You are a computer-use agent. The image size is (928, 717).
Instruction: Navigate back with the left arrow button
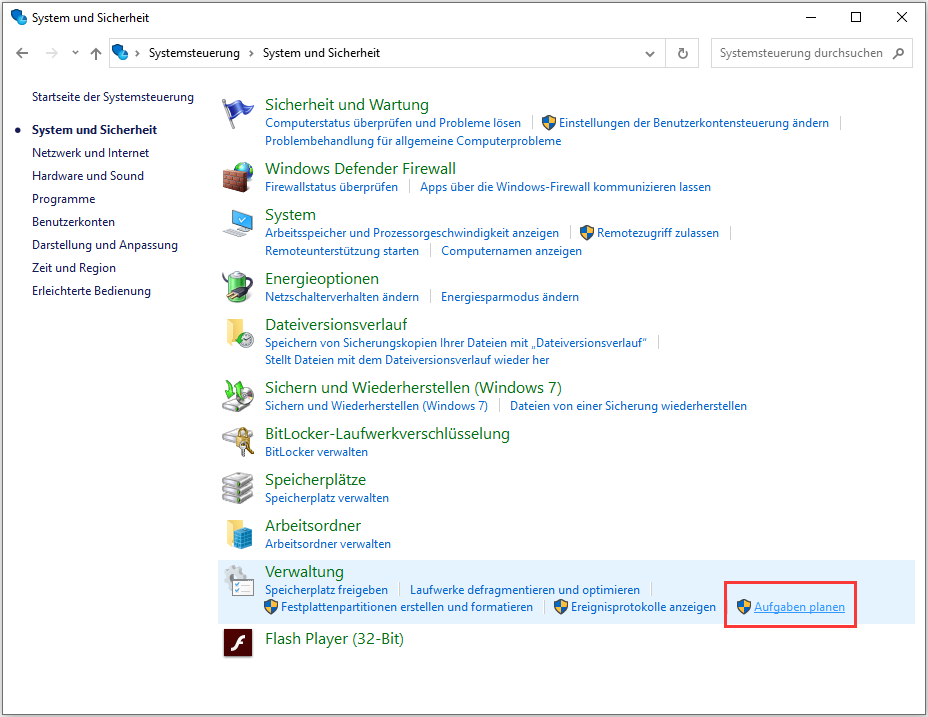pyautogui.click(x=23, y=53)
